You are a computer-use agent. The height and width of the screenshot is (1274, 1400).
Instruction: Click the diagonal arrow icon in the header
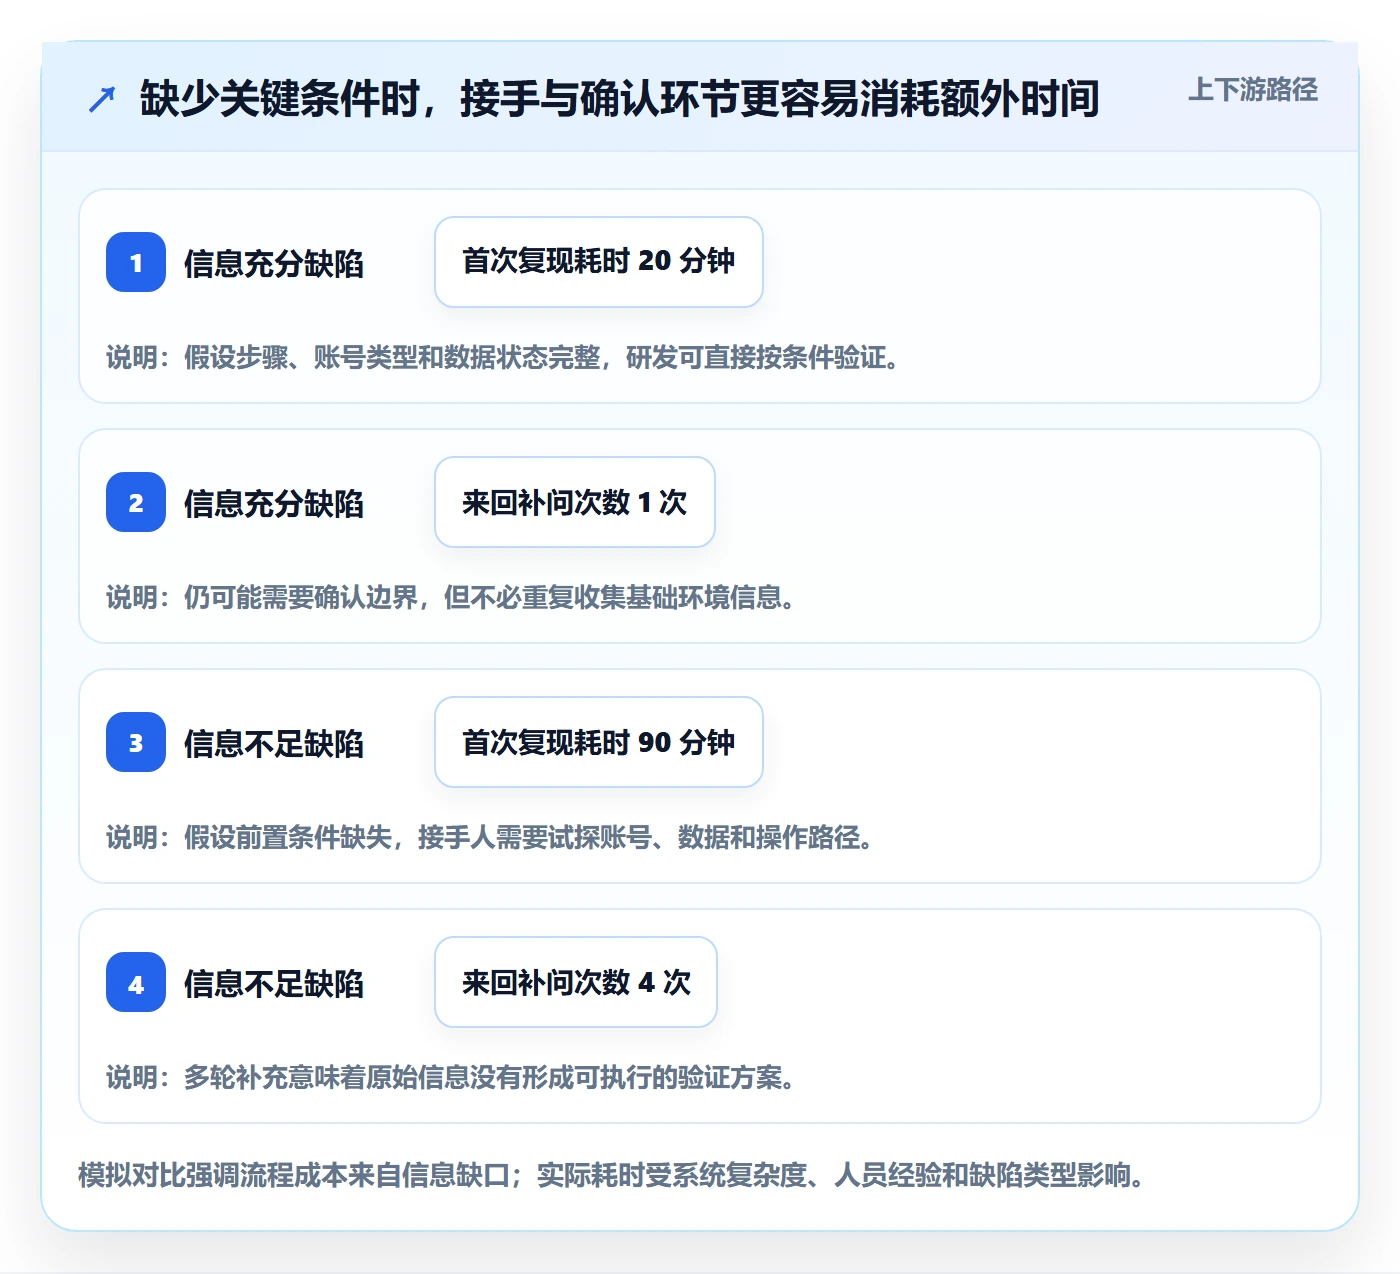[102, 99]
